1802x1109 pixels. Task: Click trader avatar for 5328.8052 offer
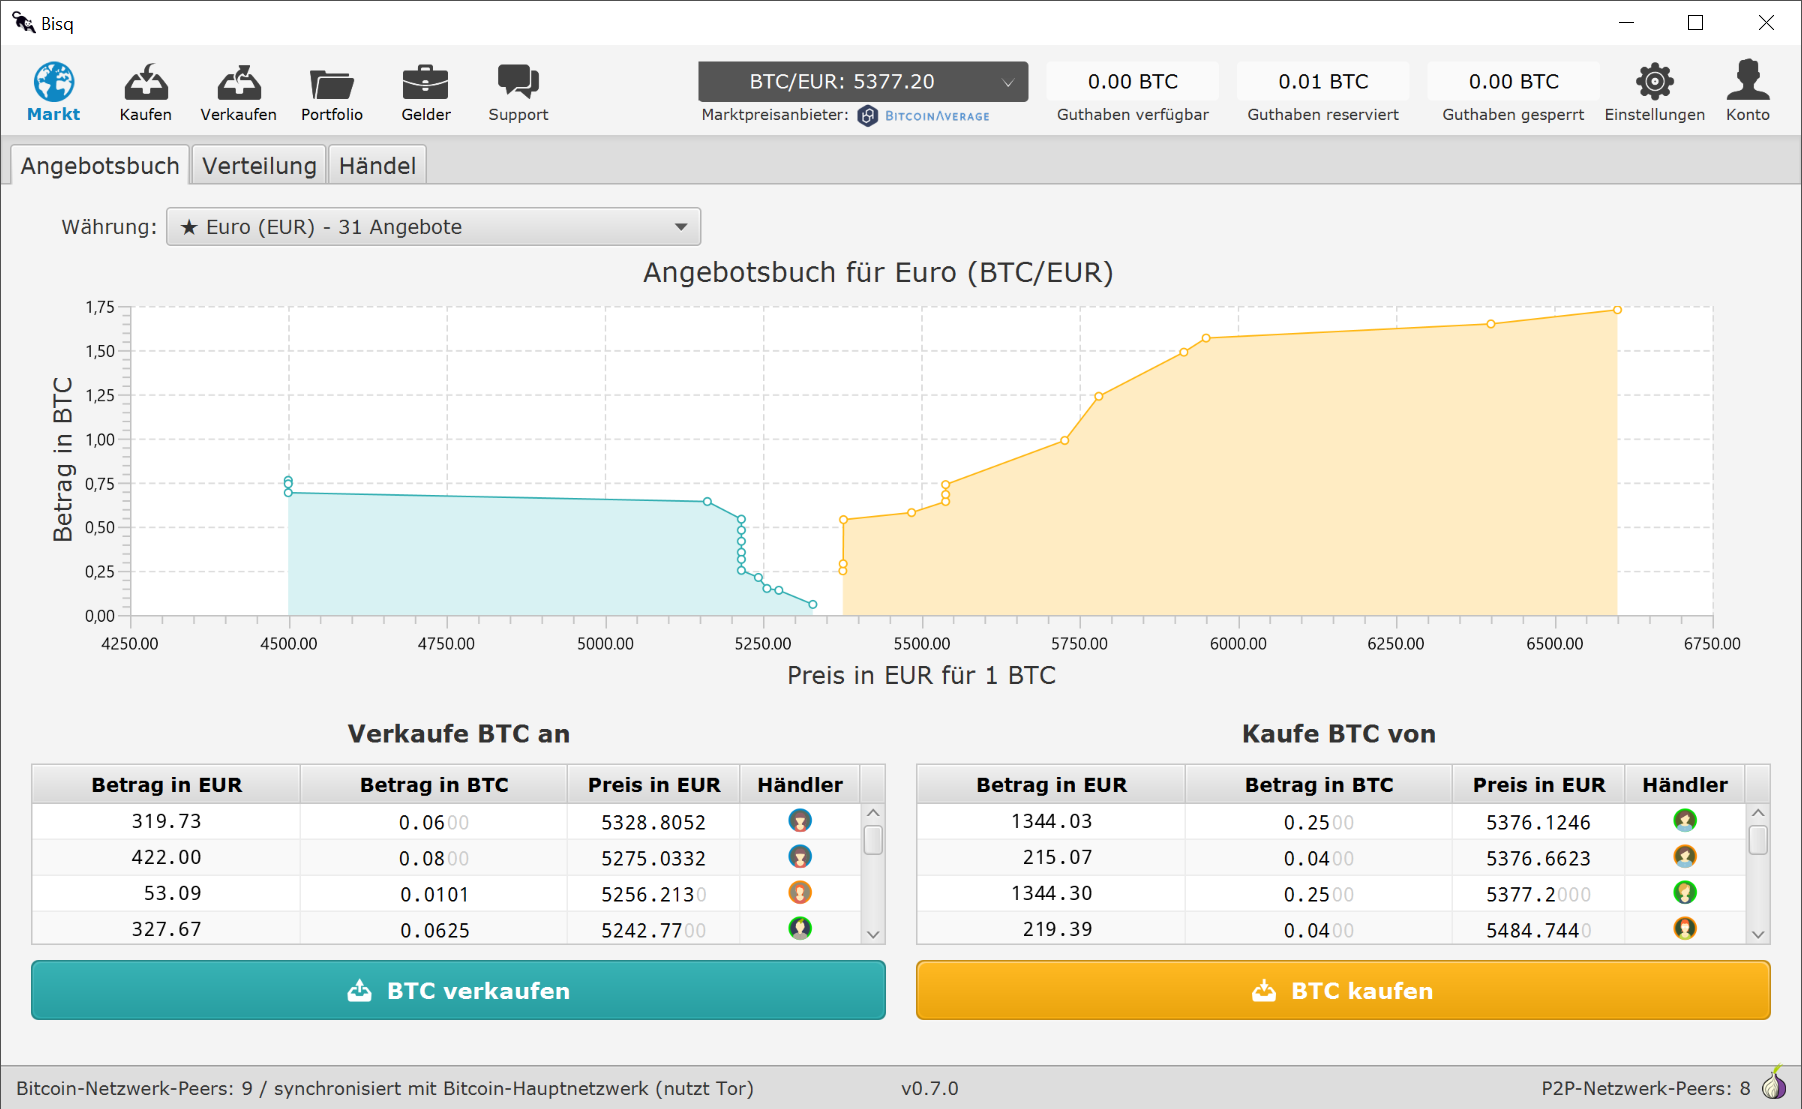tap(800, 821)
